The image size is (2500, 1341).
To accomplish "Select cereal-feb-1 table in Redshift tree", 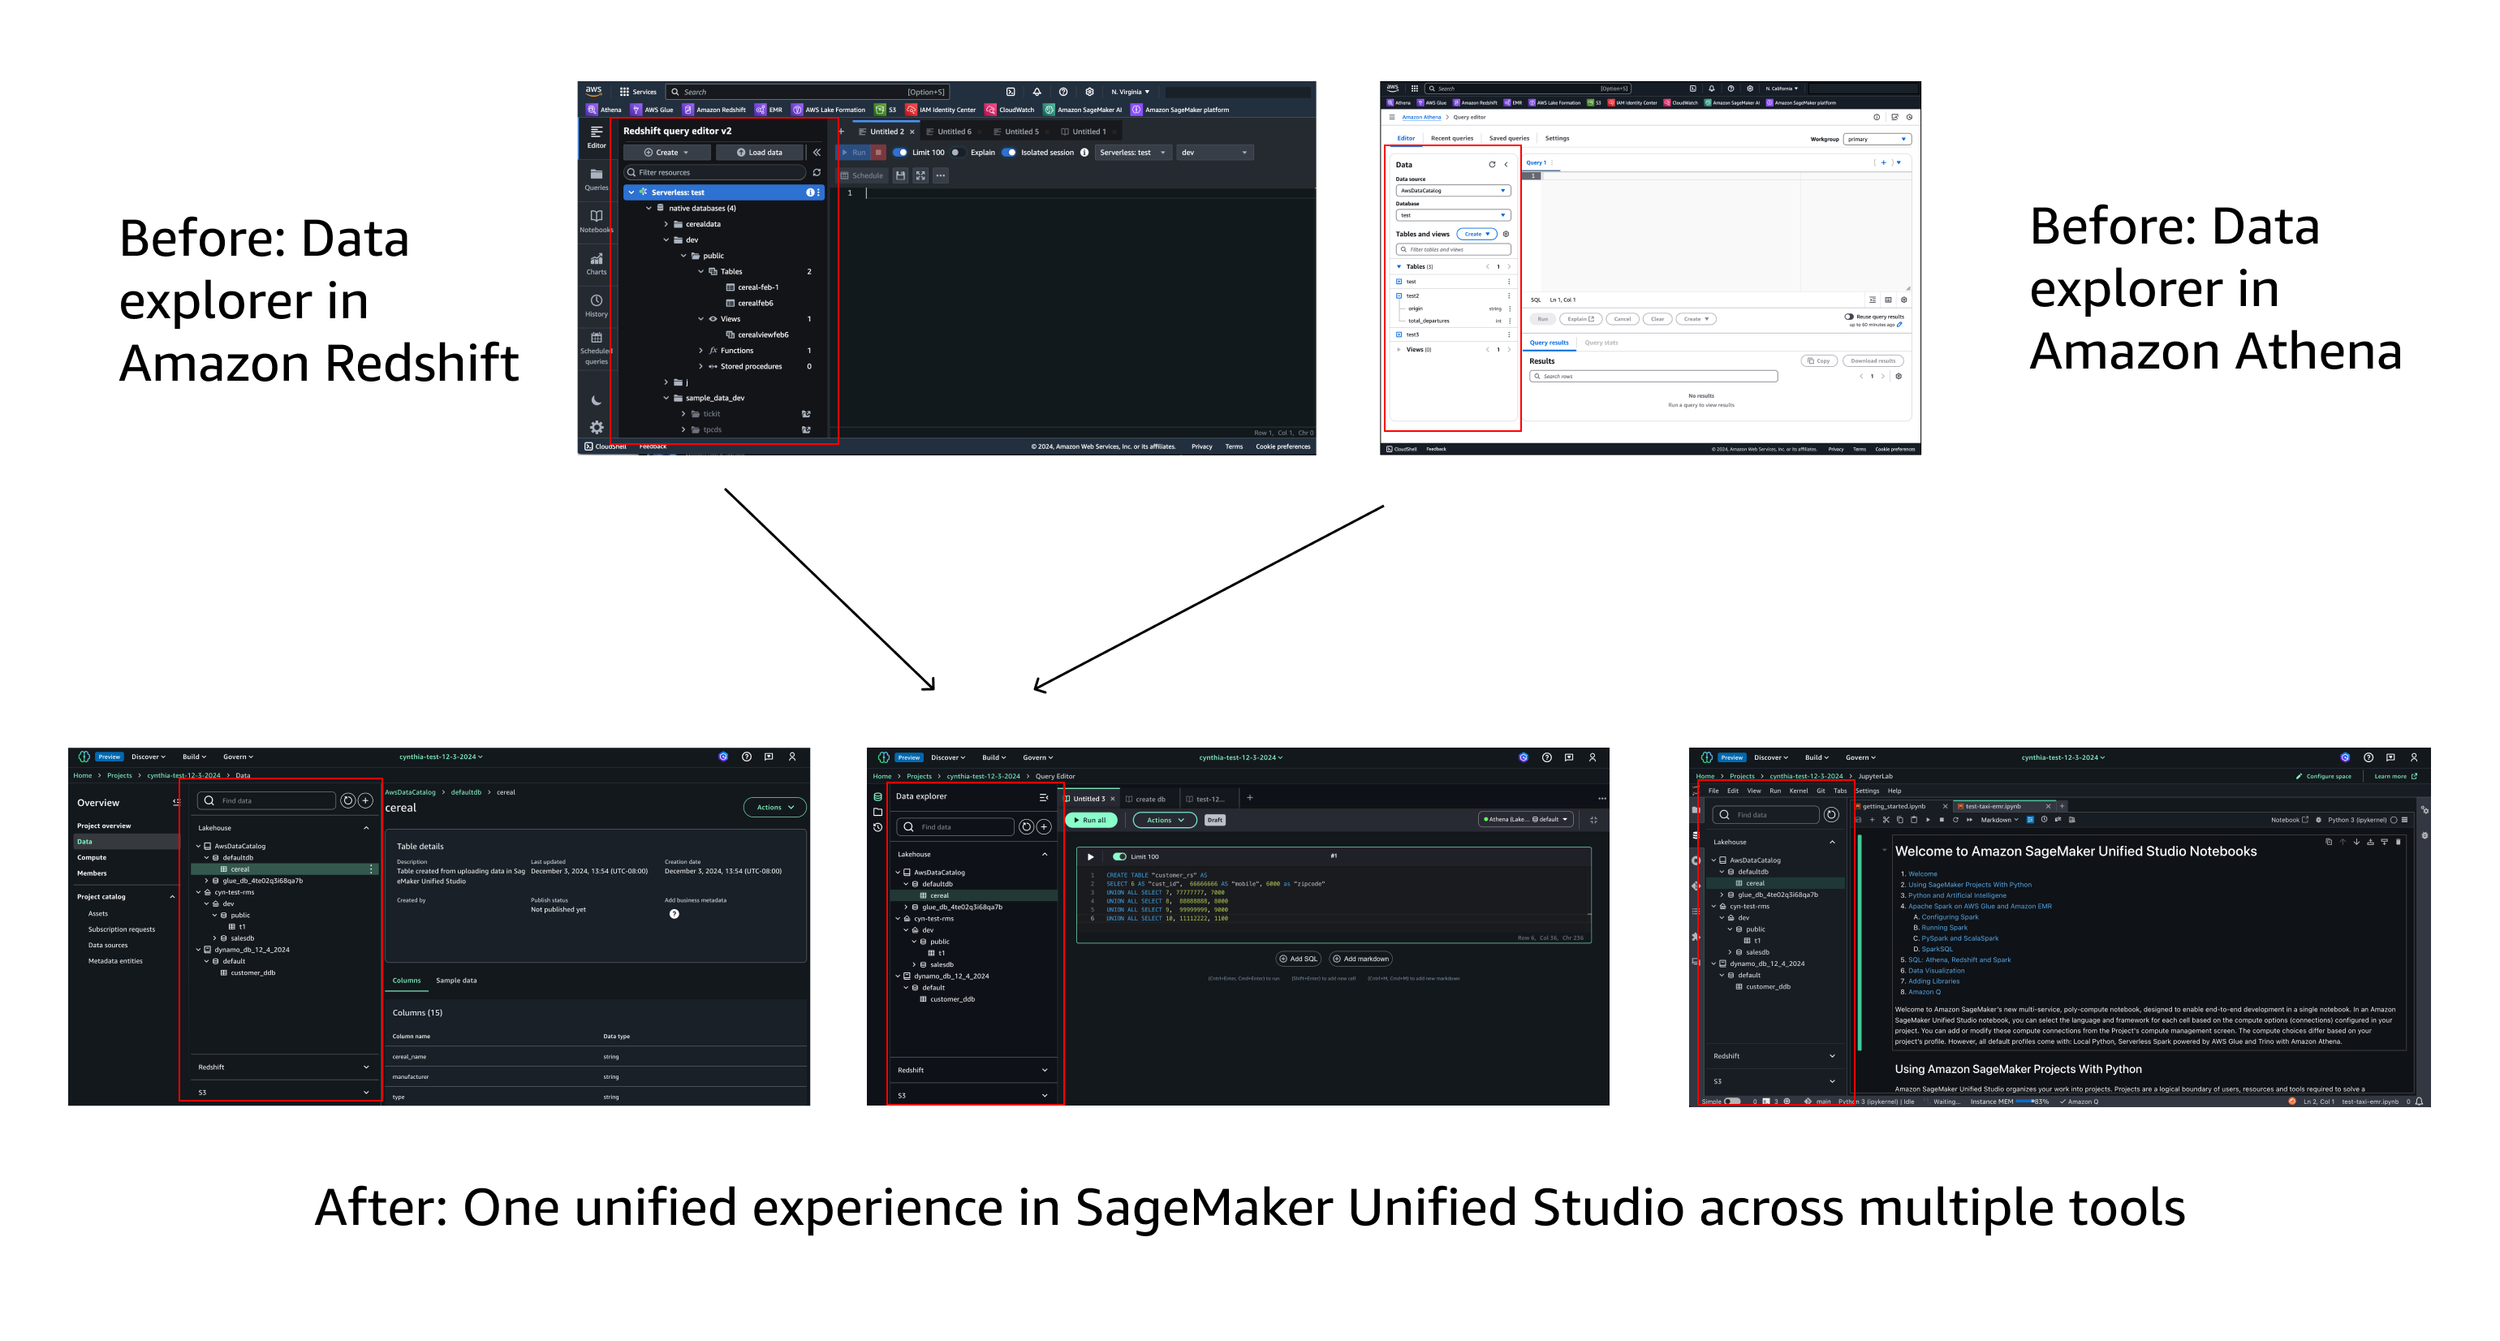I will click(x=757, y=287).
